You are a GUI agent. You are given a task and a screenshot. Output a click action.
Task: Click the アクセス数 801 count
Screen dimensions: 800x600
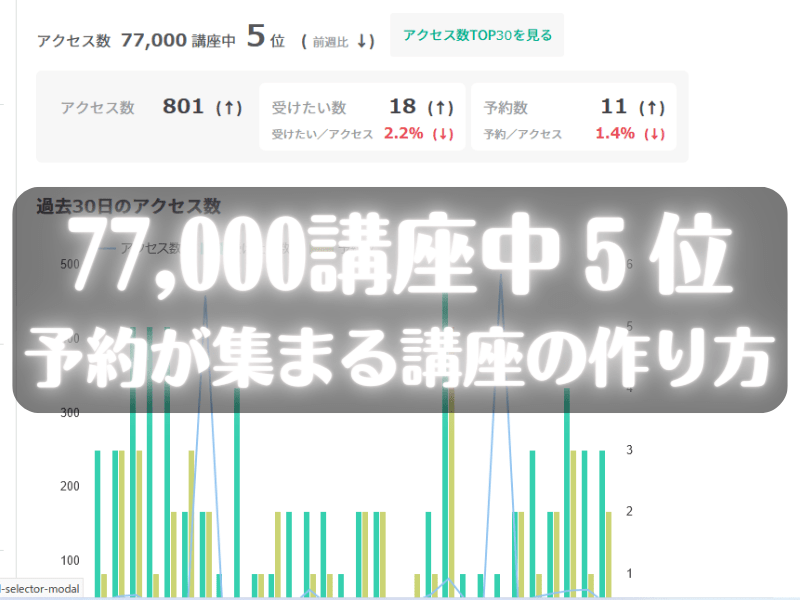[182, 107]
